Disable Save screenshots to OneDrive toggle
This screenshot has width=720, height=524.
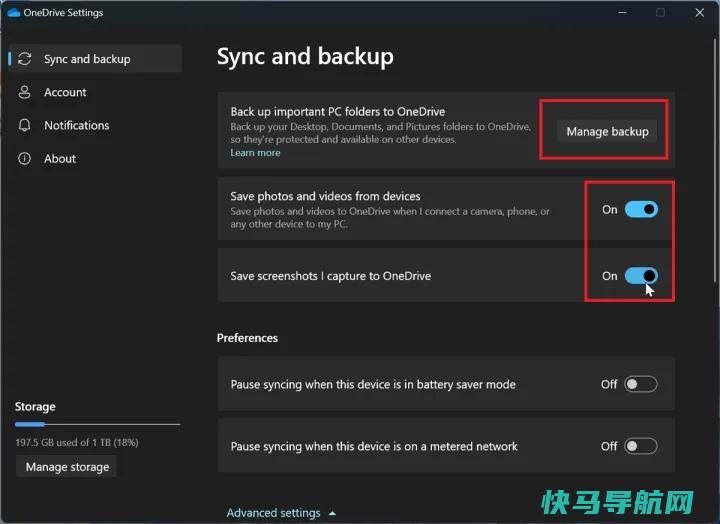pos(641,276)
